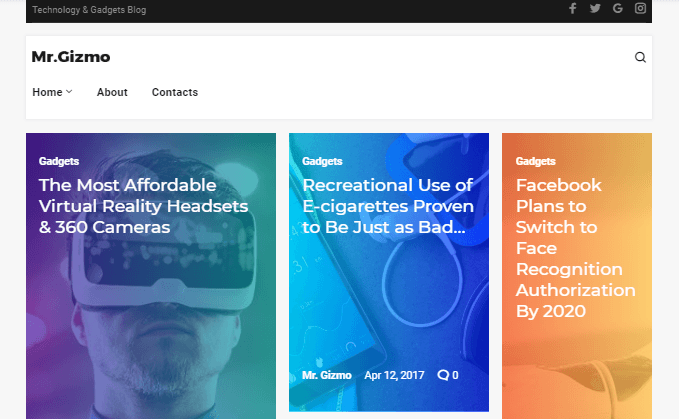The image size is (679, 419).
Task: Open the Contacts page
Action: click(175, 92)
